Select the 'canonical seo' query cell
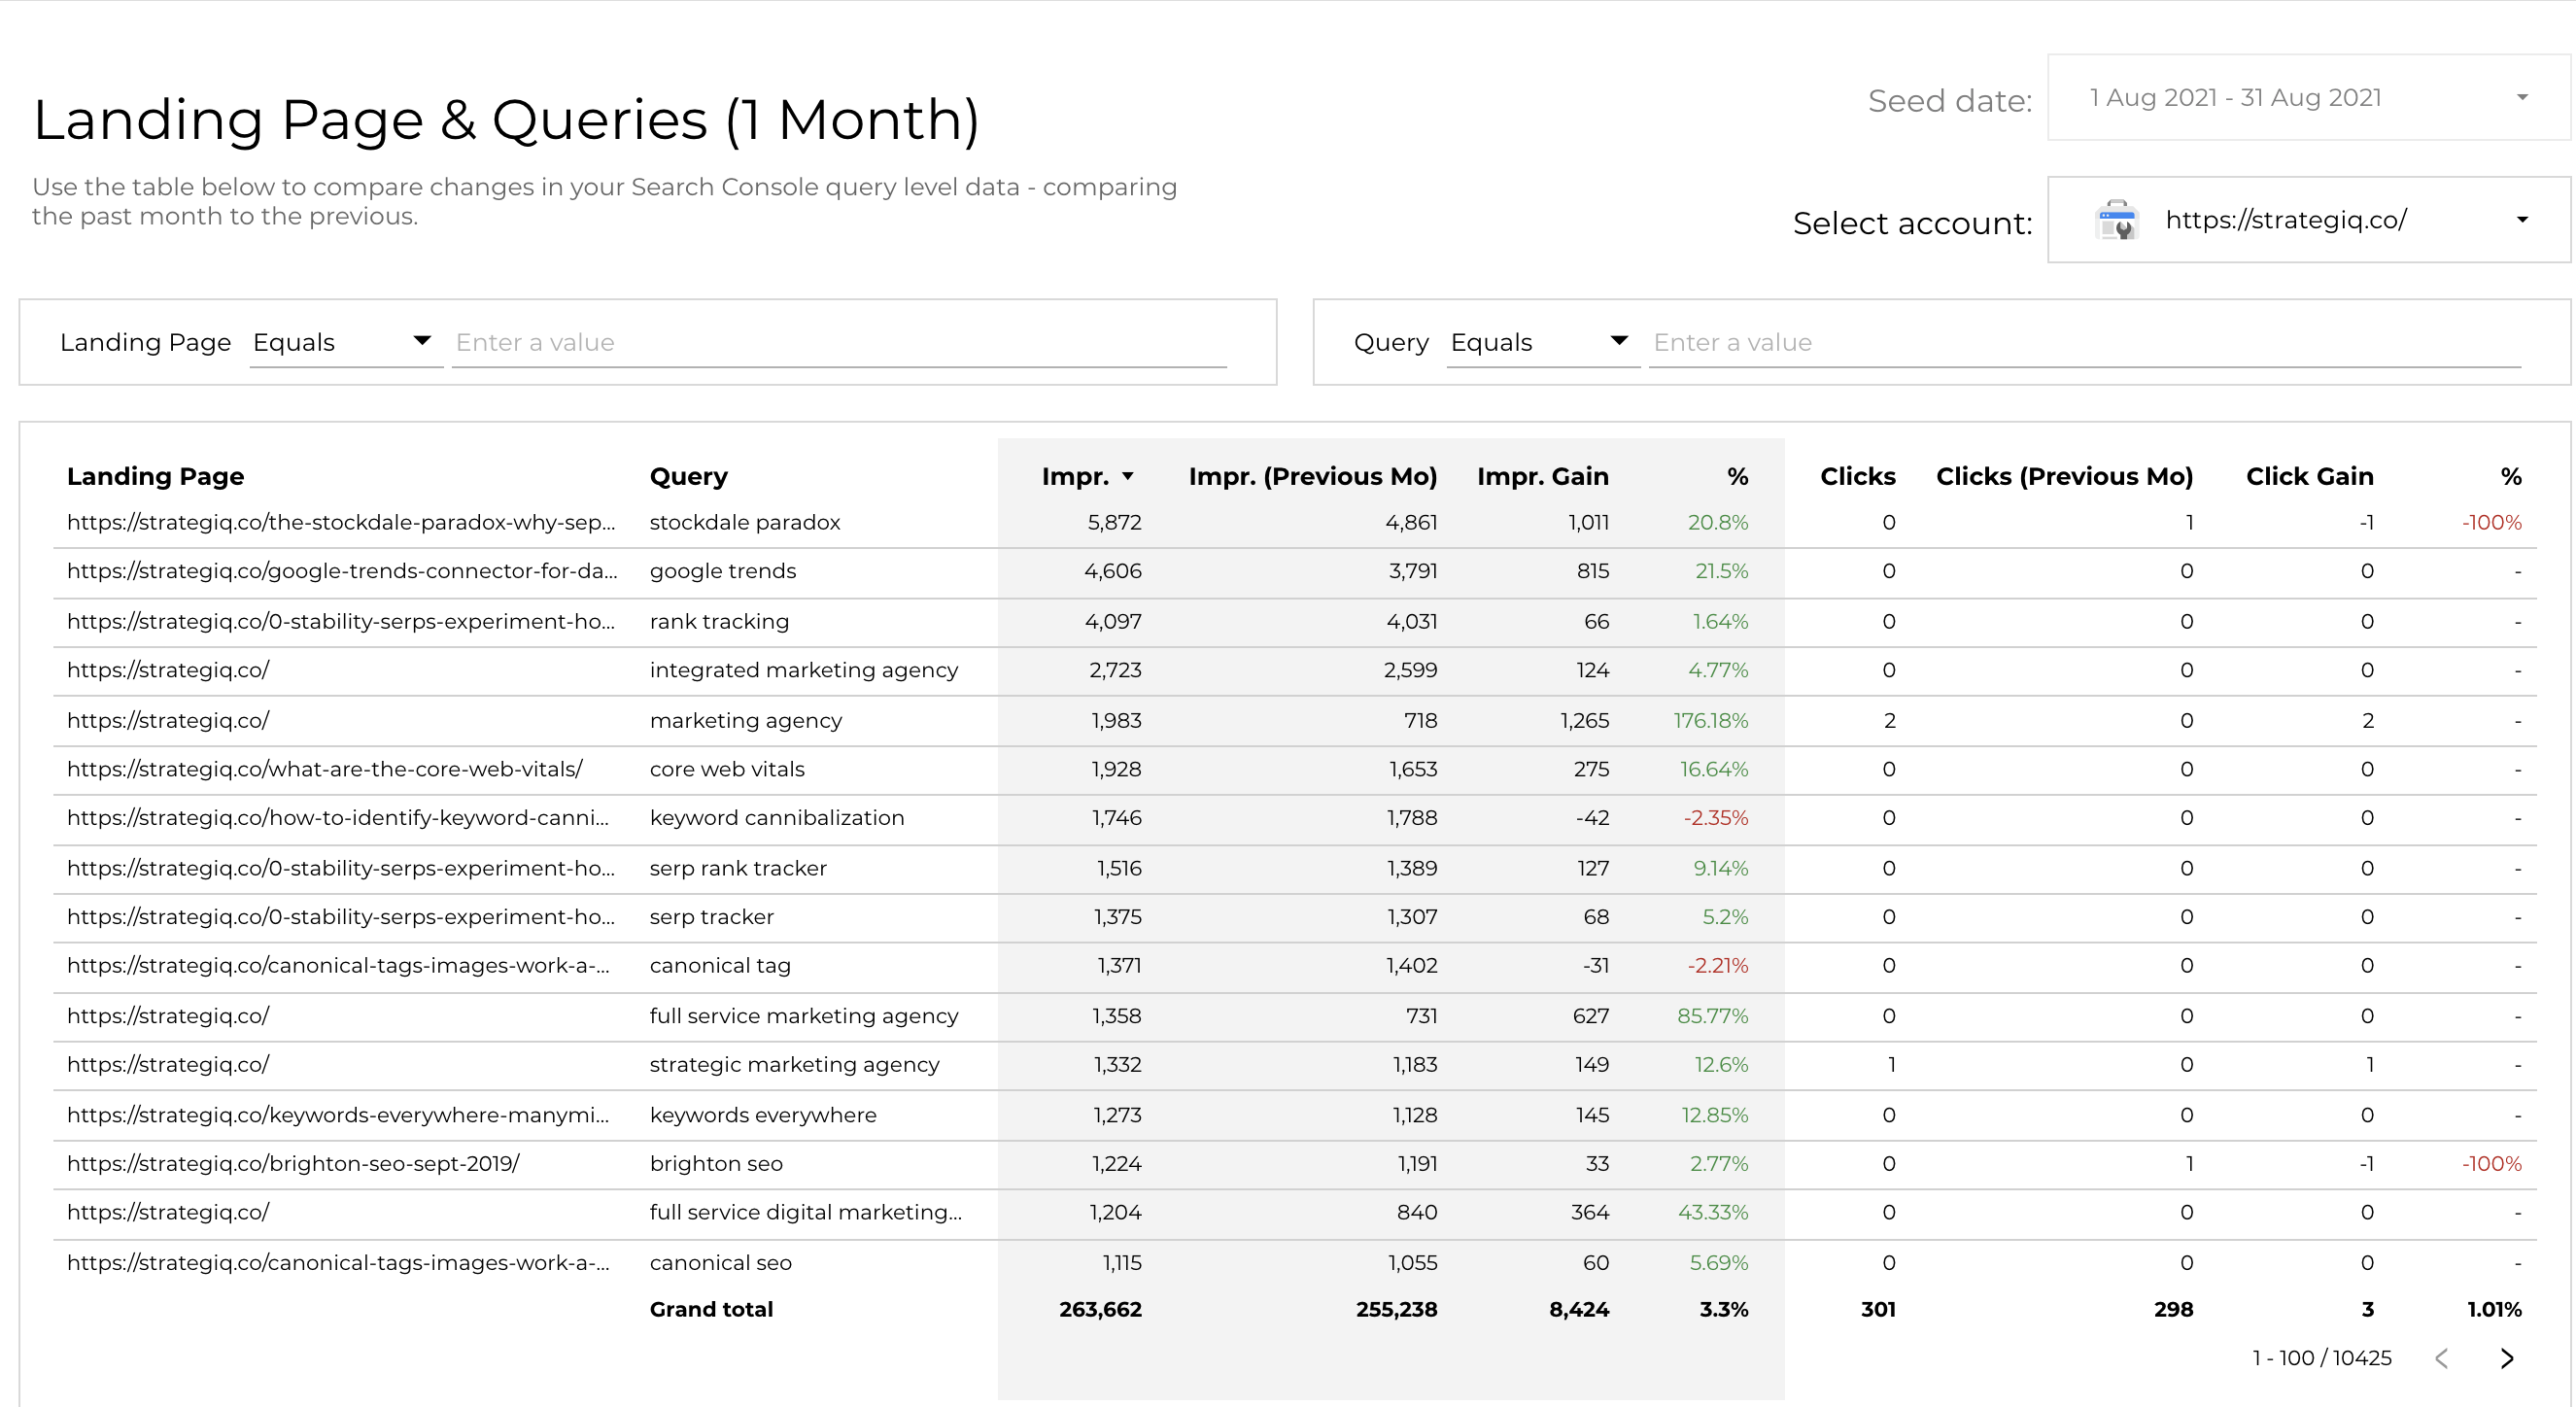This screenshot has height=1407, width=2576. [x=721, y=1262]
